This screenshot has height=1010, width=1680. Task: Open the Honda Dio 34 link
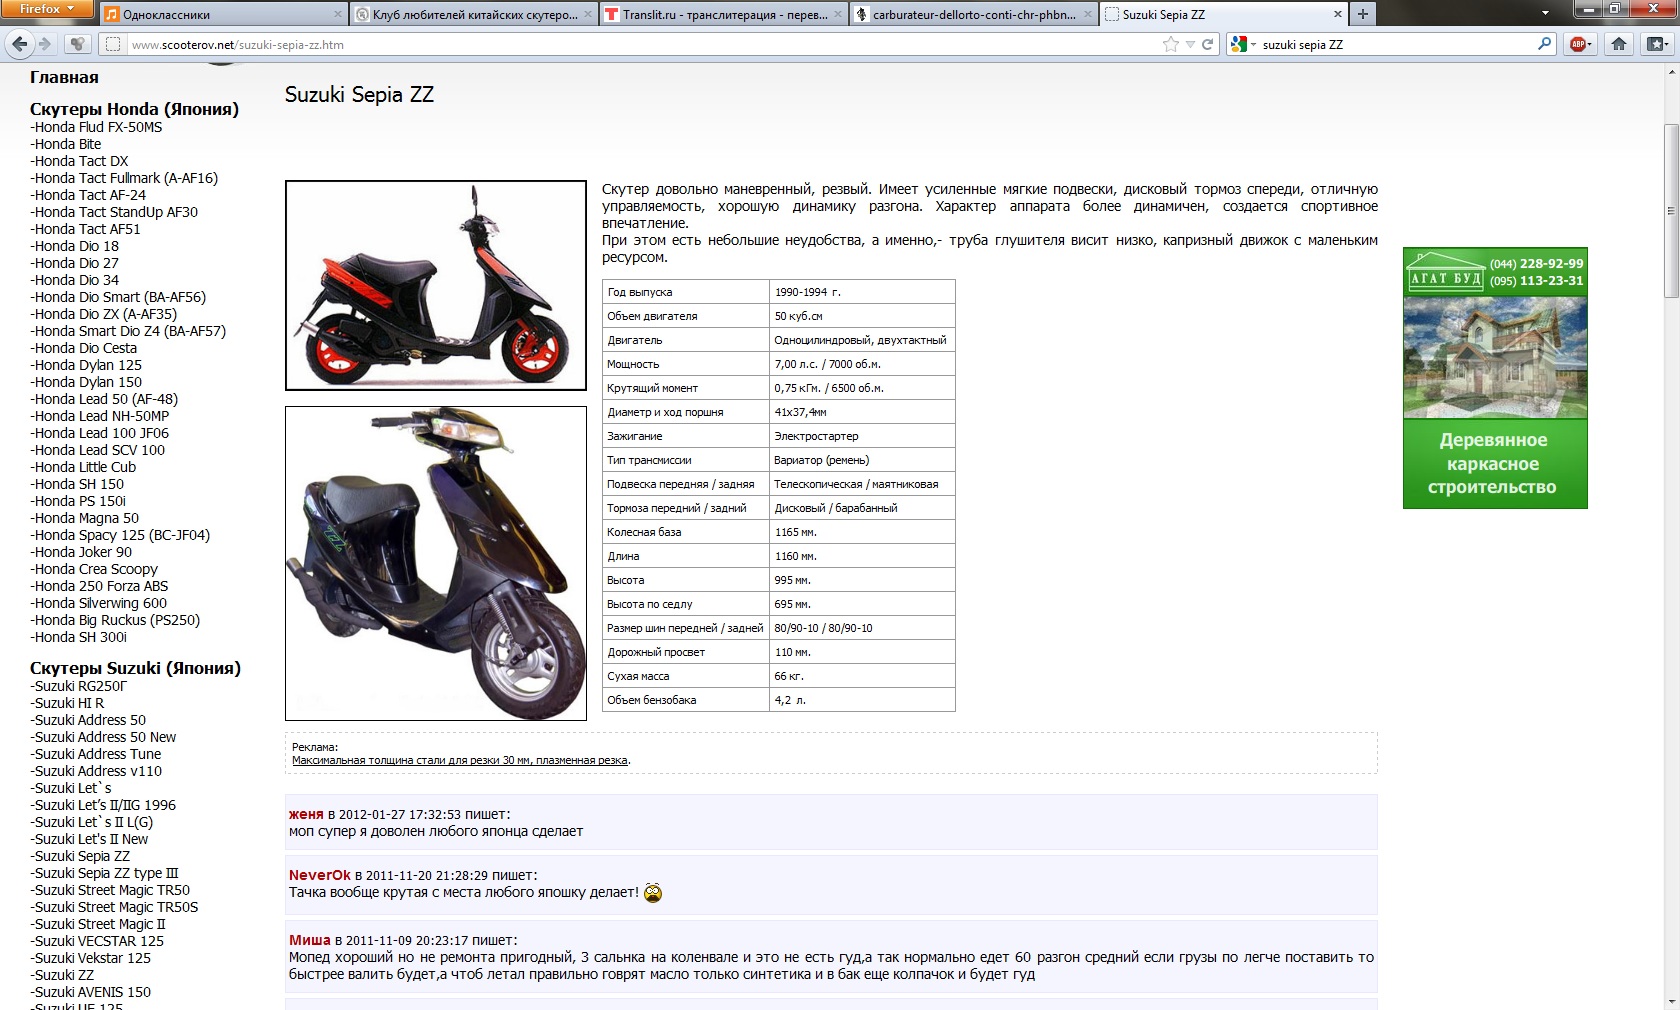[75, 280]
